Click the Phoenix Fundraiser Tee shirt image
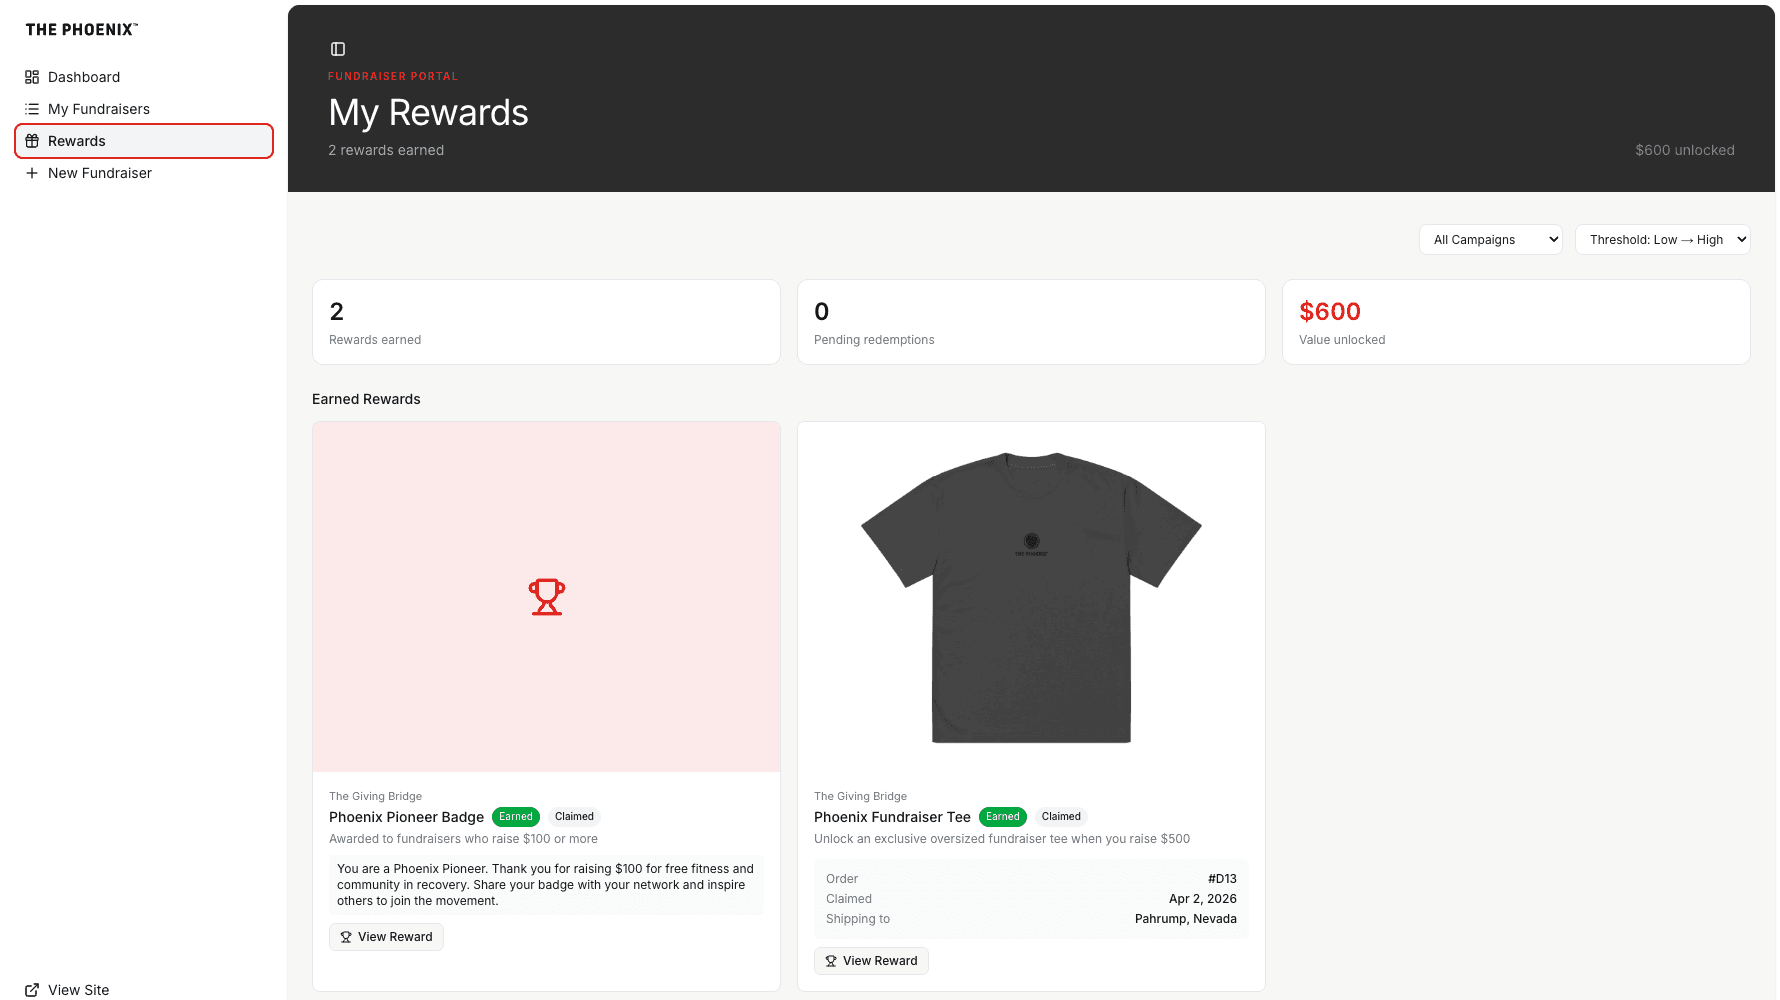Image resolution: width=1780 pixels, height=1000 pixels. pos(1031,597)
